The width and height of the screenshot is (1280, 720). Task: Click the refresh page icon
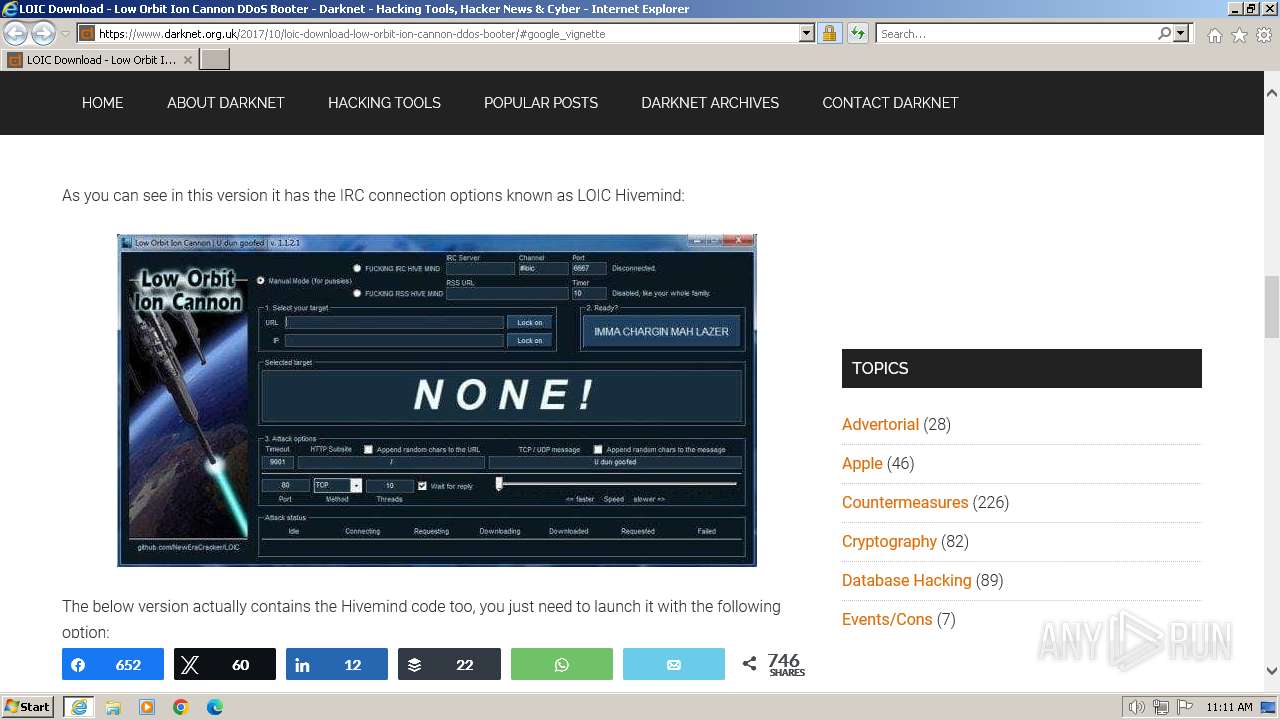coord(858,33)
